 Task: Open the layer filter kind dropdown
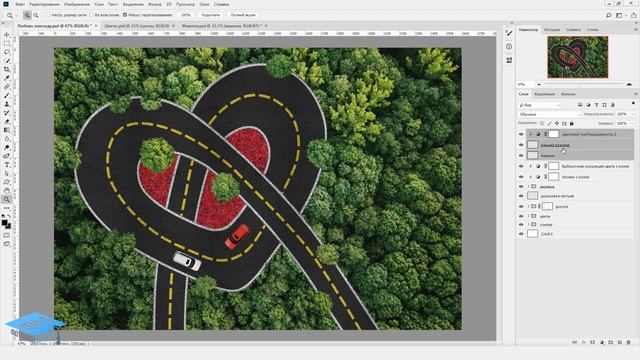(539, 105)
